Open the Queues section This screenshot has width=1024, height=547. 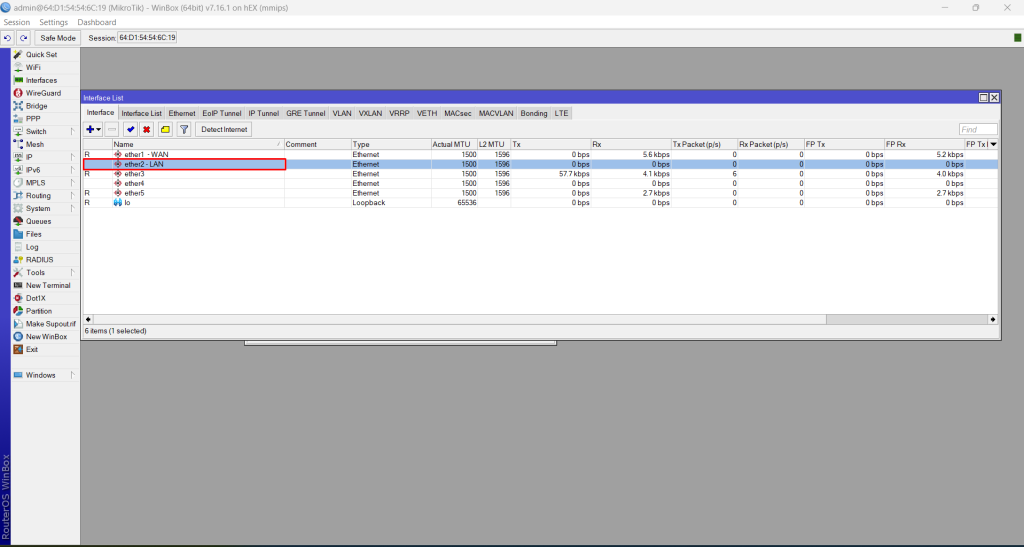39,221
